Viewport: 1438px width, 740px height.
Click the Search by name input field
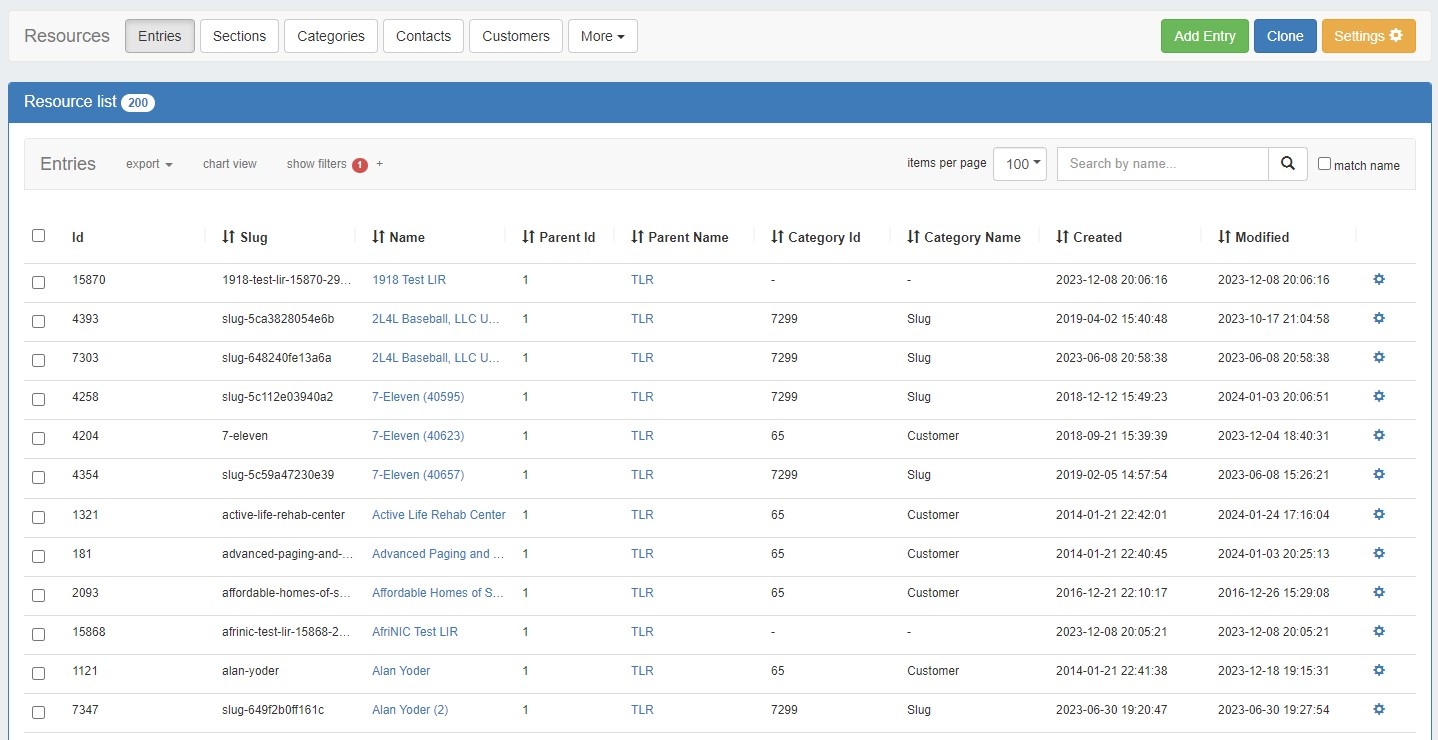1162,164
